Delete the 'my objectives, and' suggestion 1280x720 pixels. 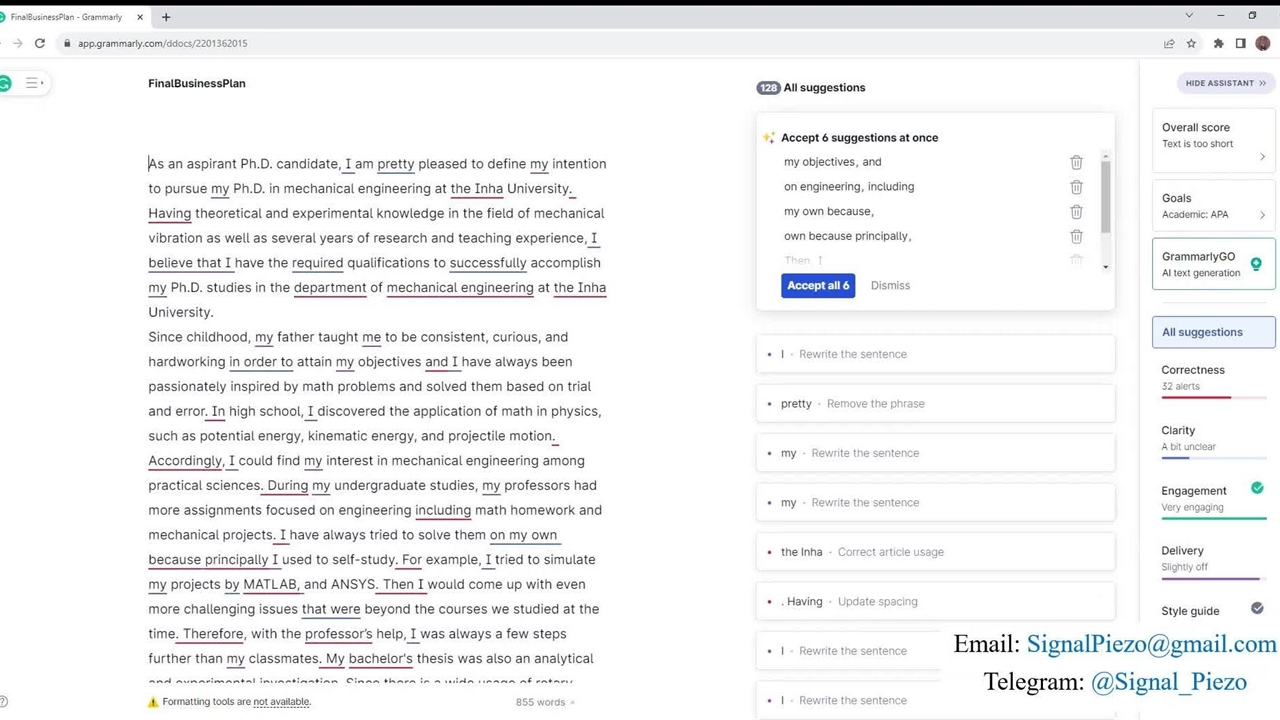pyautogui.click(x=1076, y=162)
